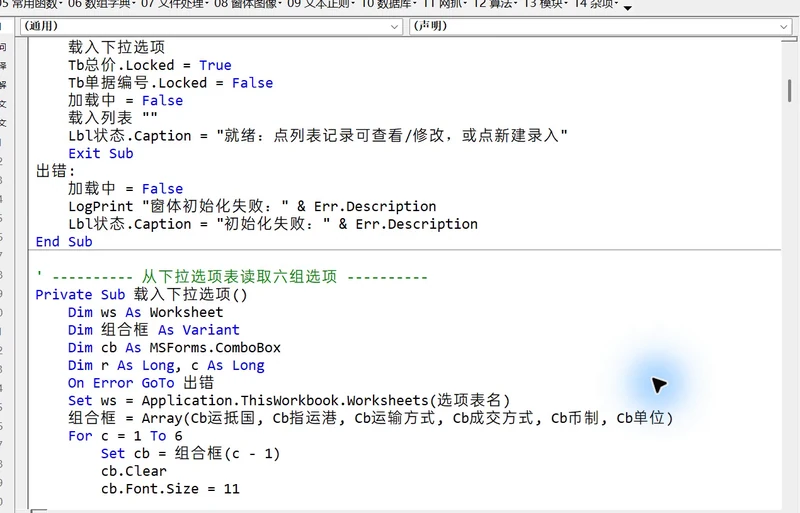Open the (通用) object dropdown
Screen dimensions: 800x513
click(x=211, y=26)
